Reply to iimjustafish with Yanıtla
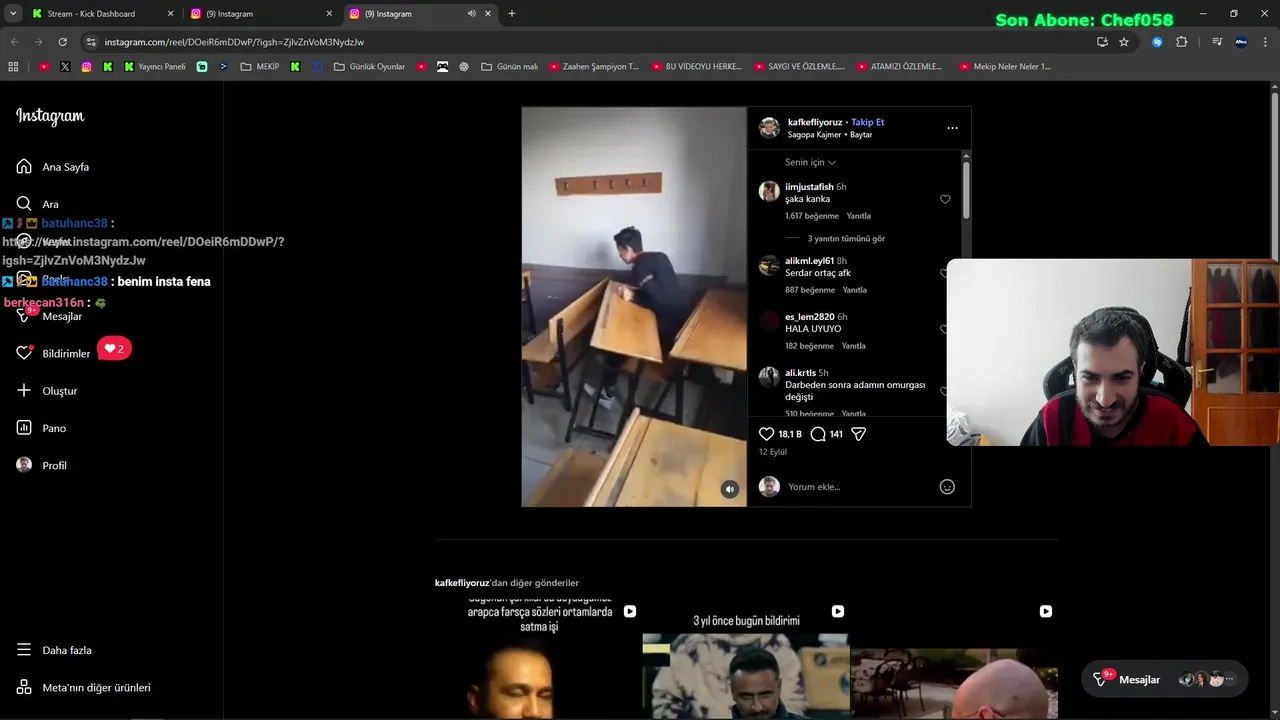Screen dimensions: 1280x720 [858, 216]
